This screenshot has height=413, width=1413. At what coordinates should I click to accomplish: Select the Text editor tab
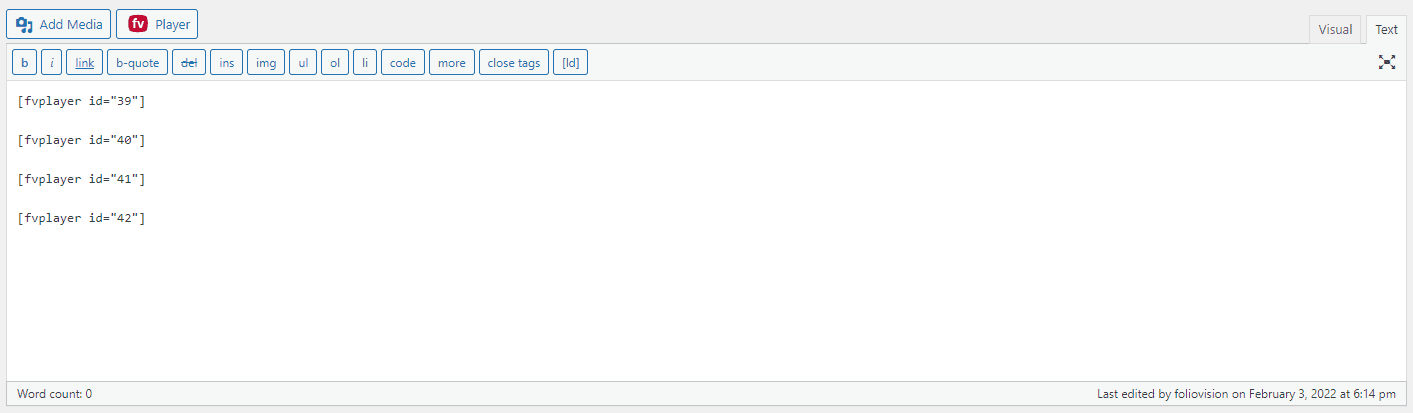[1386, 30]
